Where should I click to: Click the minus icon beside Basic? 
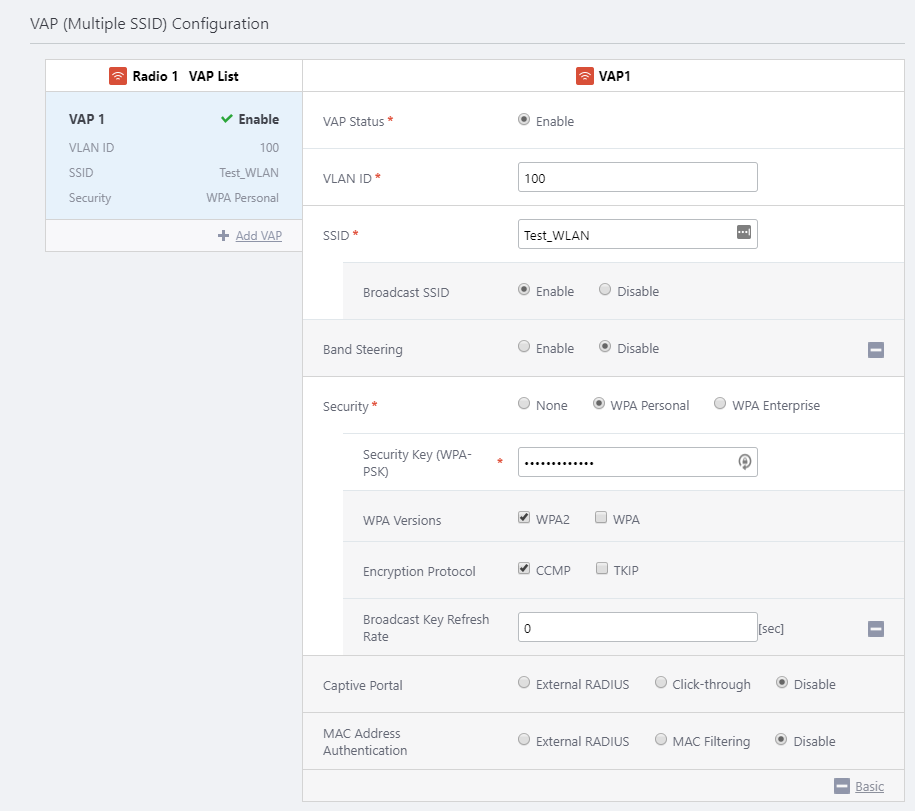coord(841,786)
